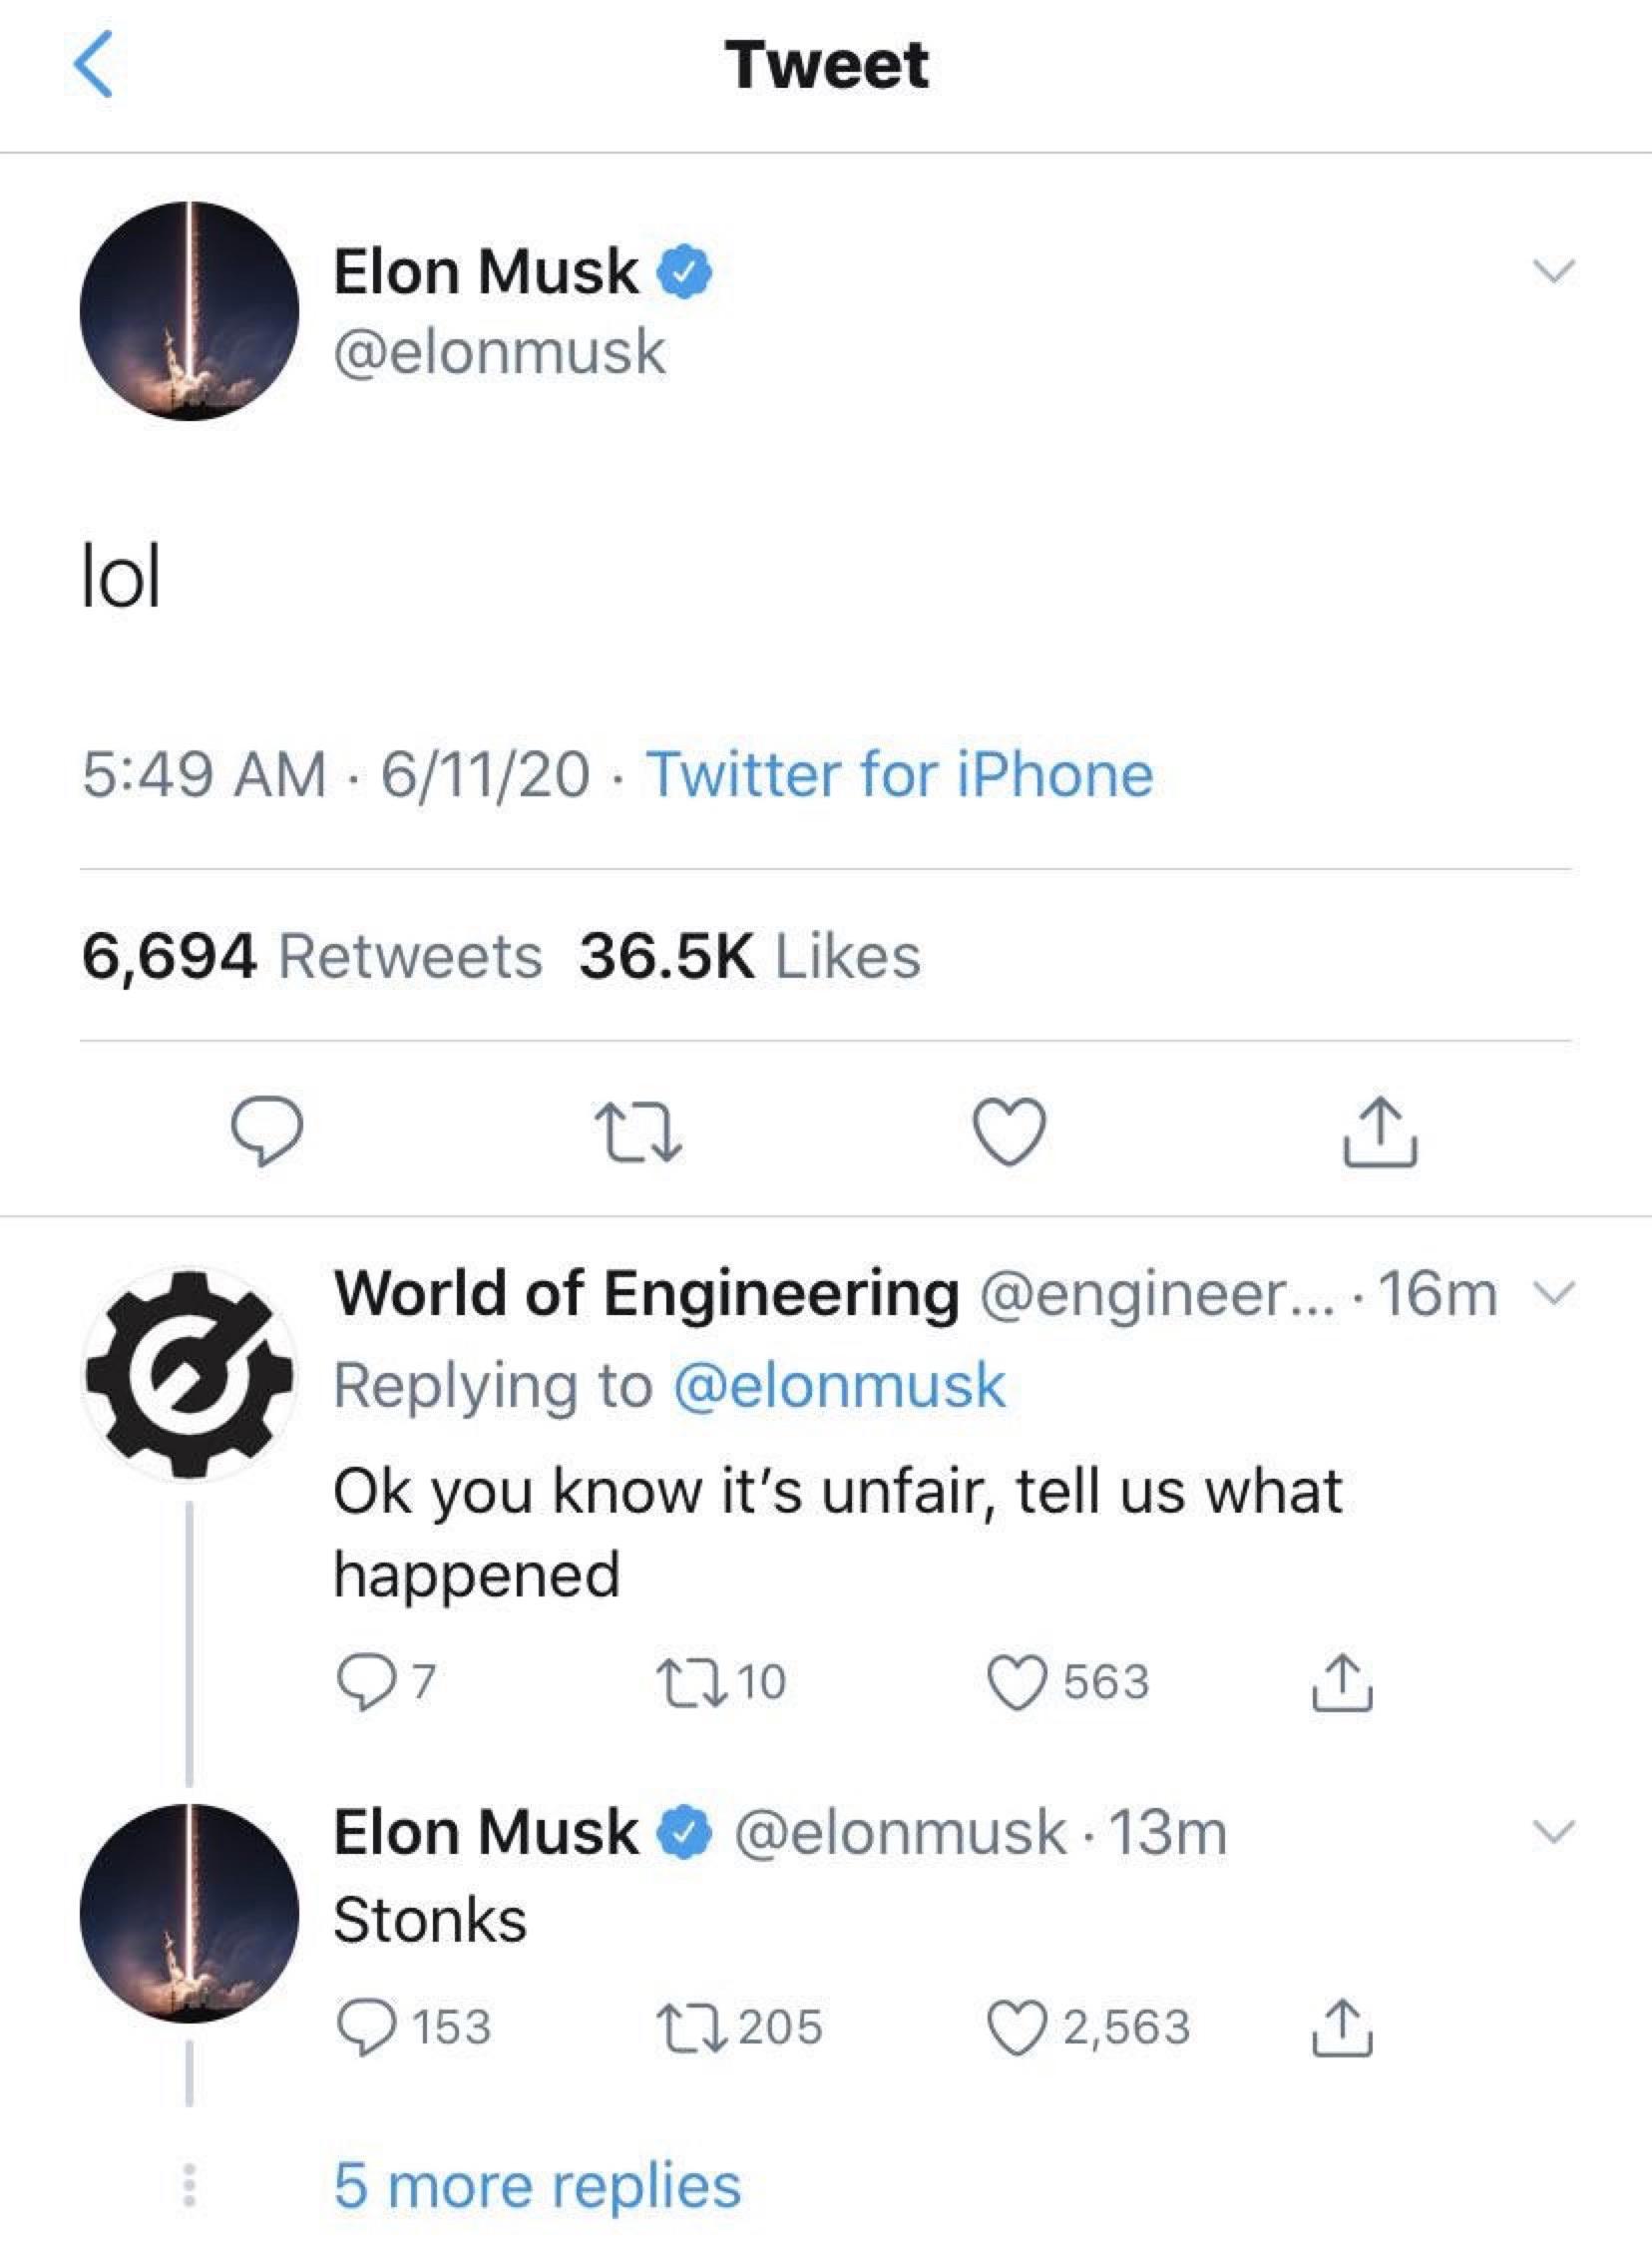
Task: Retweet World of Engineering's reply
Action: [x=691, y=1681]
